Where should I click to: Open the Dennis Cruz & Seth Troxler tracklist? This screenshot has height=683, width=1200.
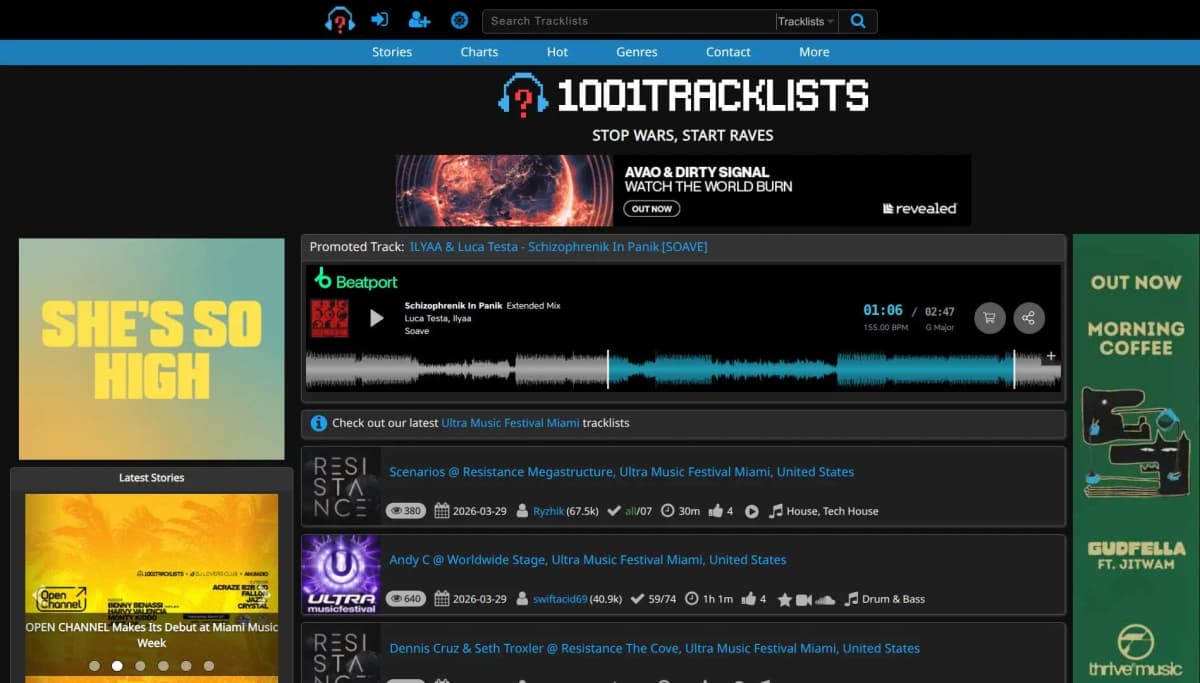tap(654, 648)
